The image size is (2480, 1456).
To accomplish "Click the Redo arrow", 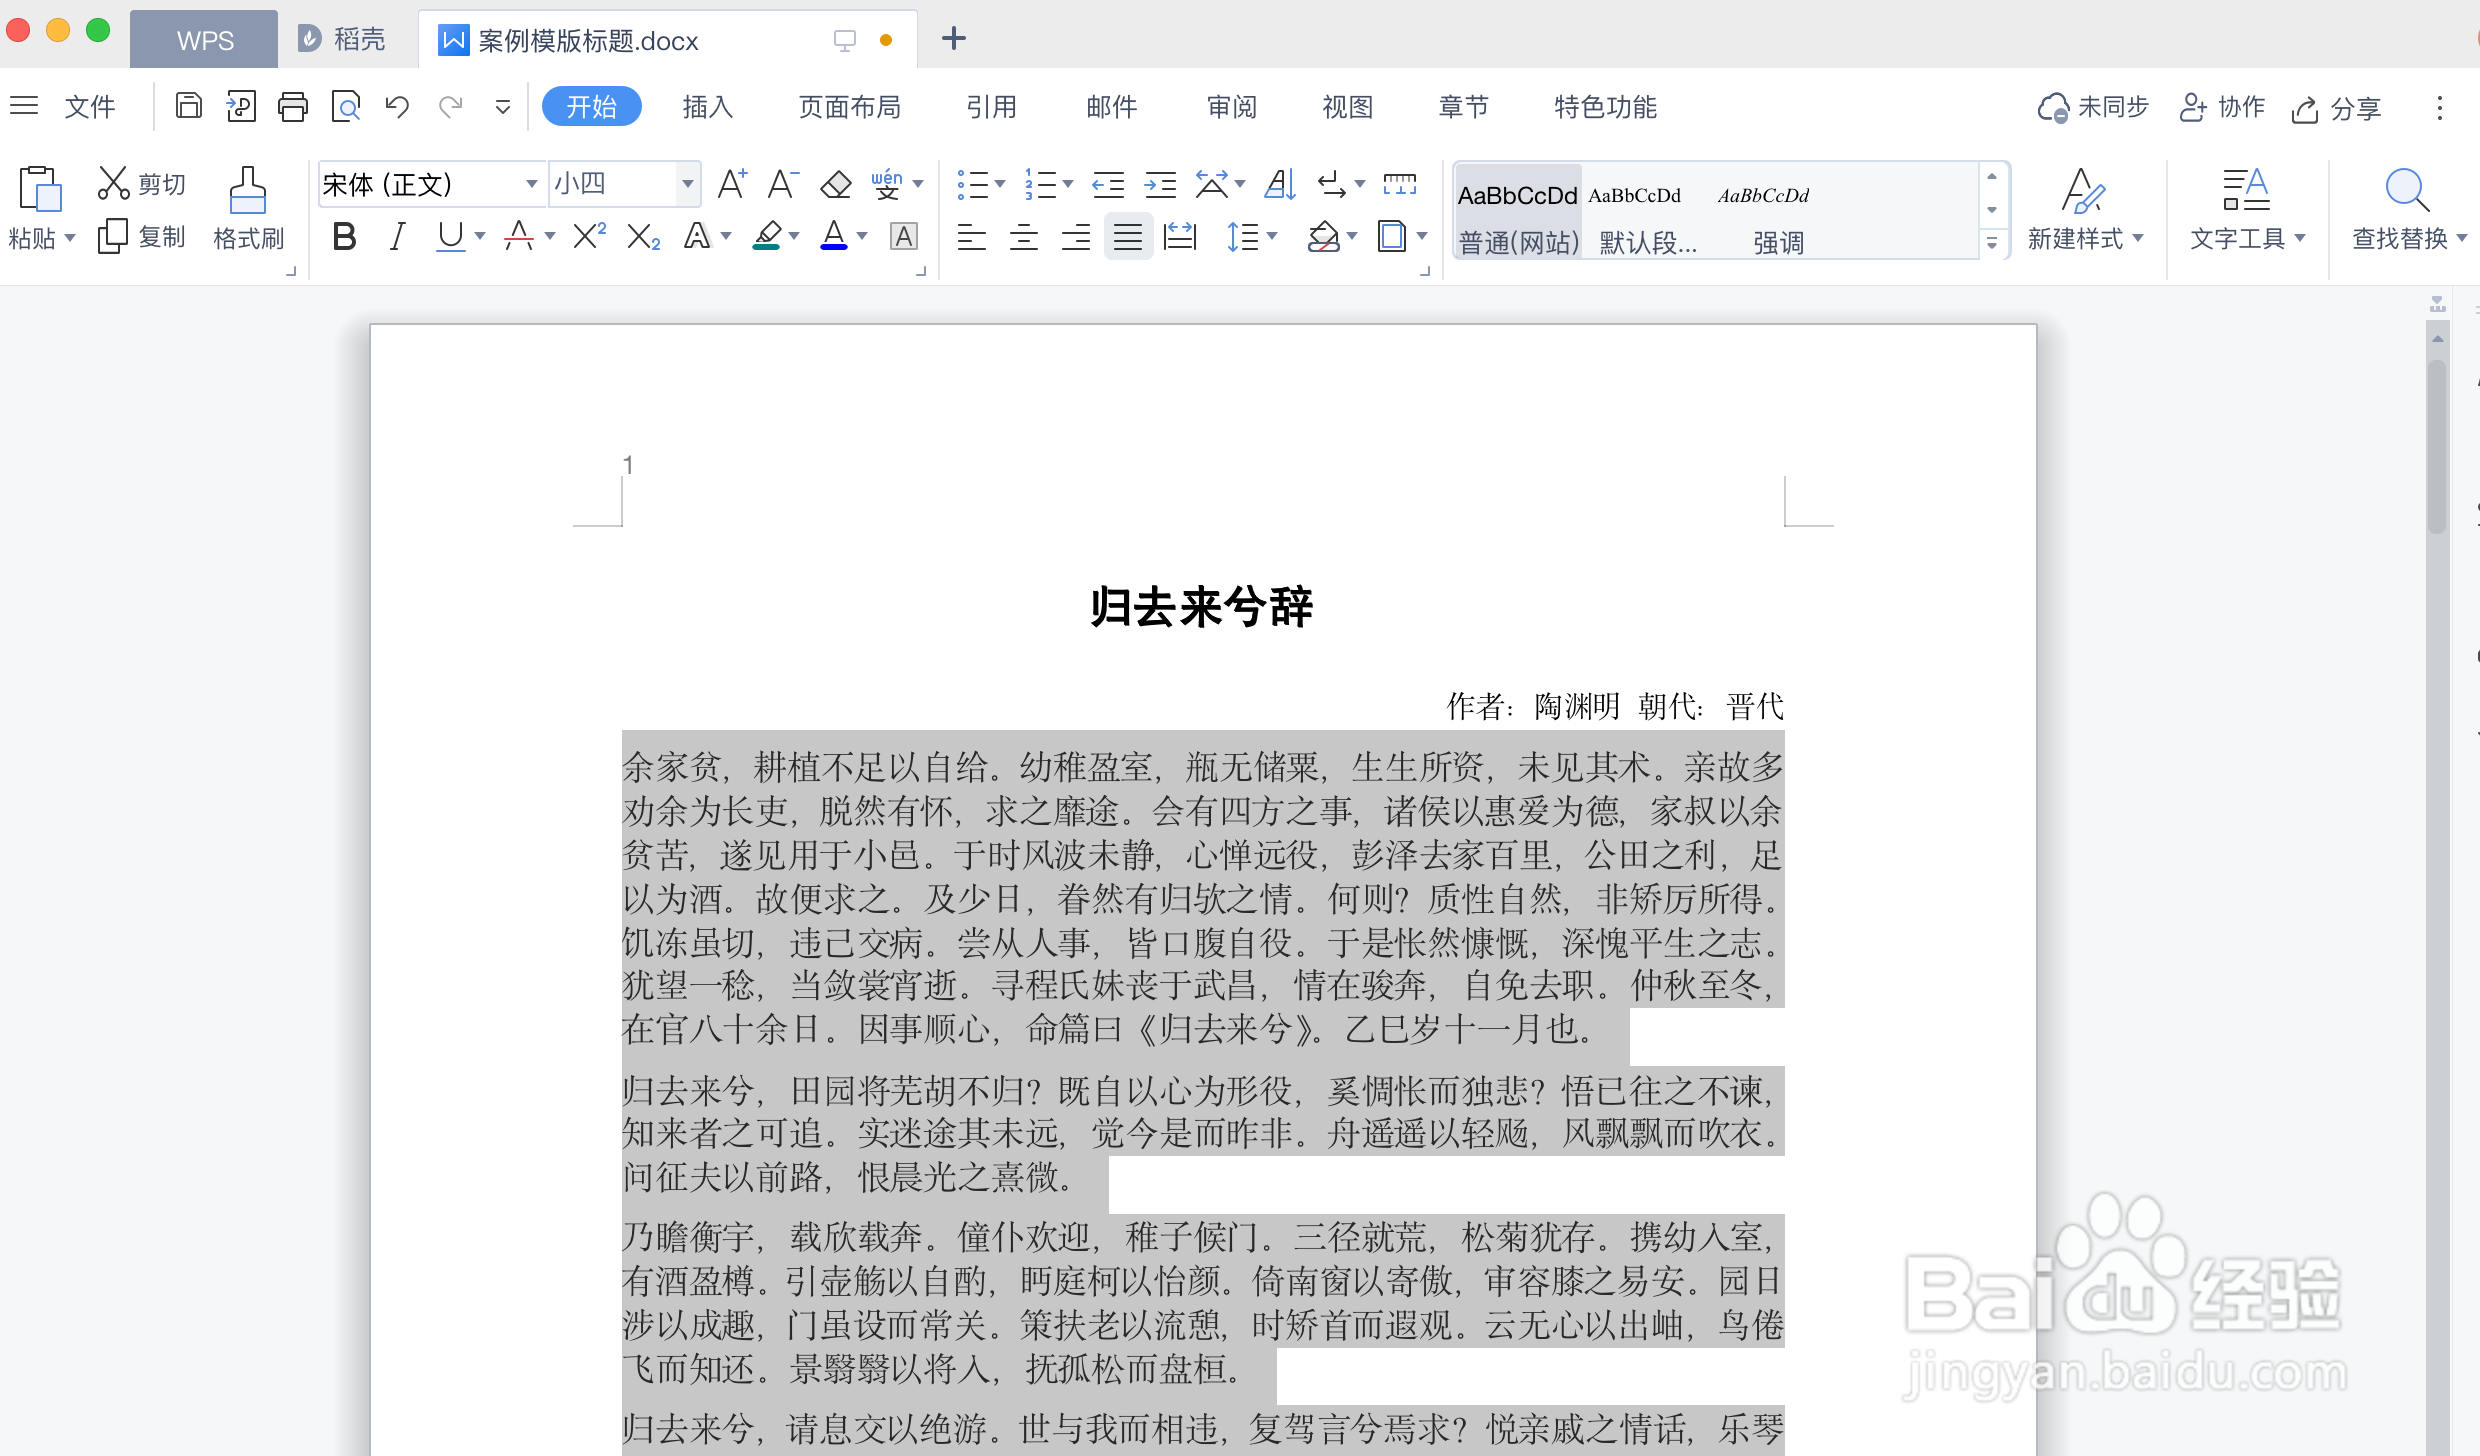I will tap(450, 106).
